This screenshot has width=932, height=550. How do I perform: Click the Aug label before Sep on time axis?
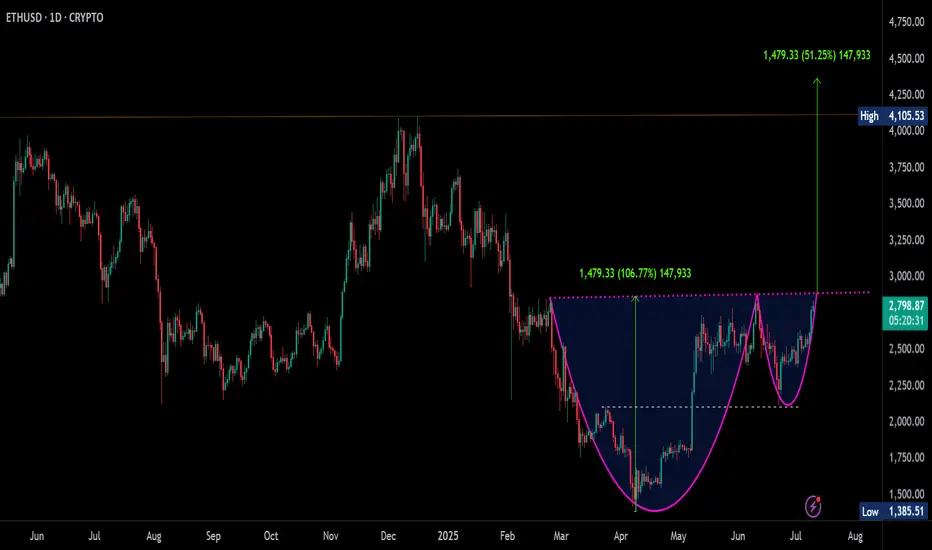coord(154,536)
